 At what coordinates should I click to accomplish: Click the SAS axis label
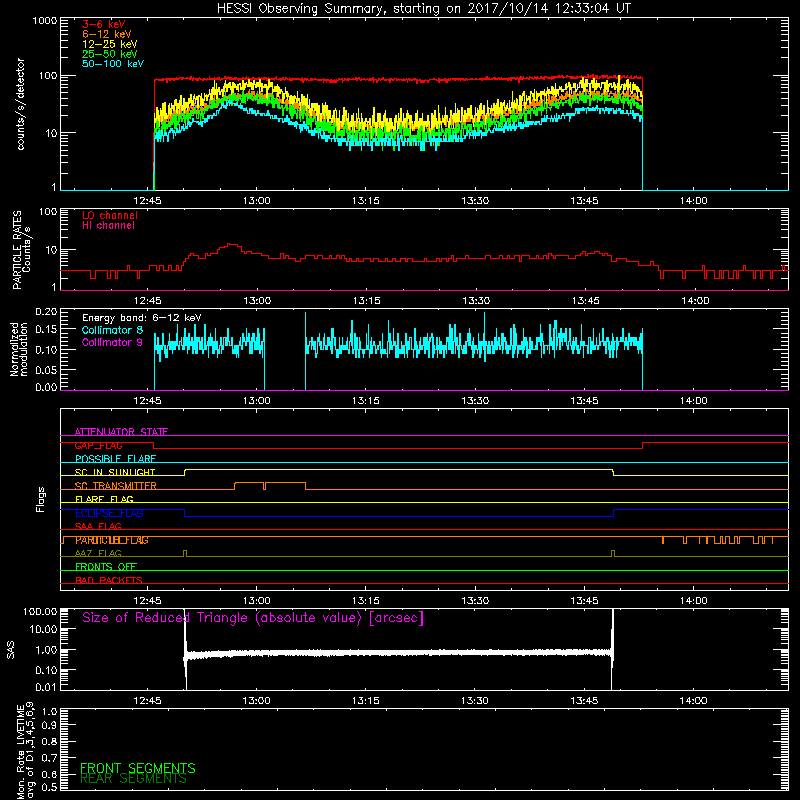(11, 650)
